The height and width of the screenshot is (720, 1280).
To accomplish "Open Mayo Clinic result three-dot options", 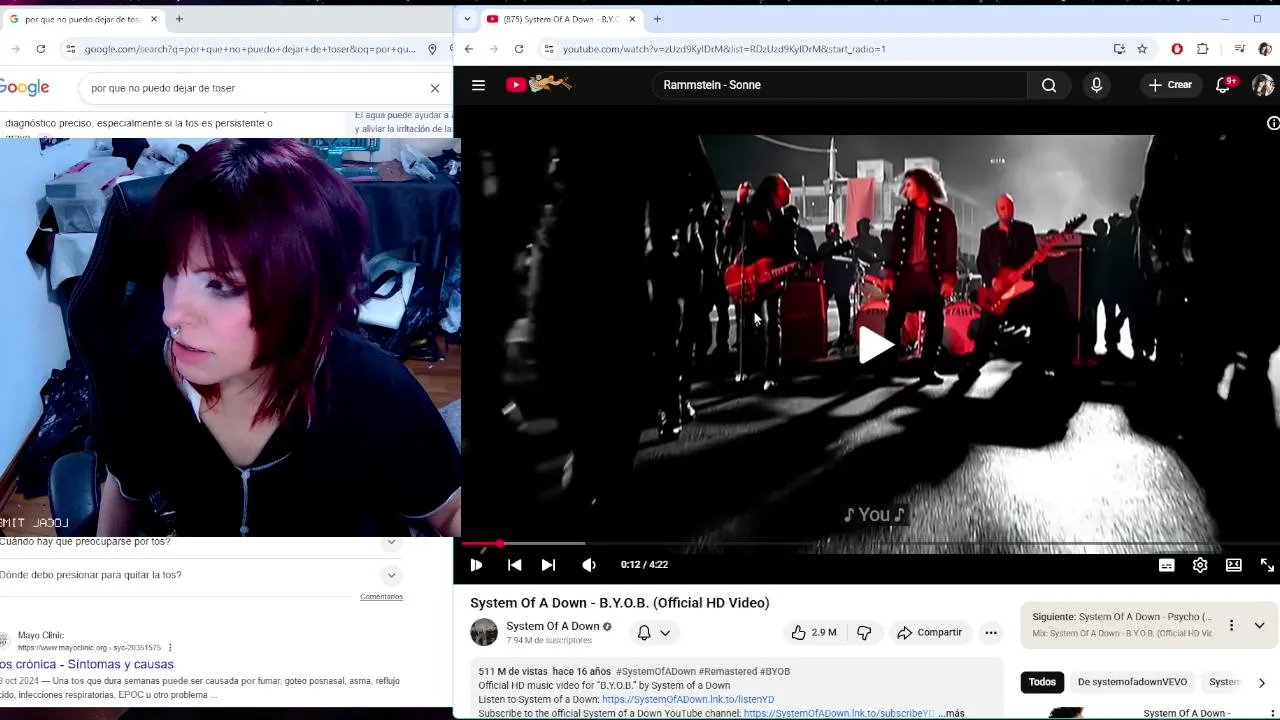I will point(170,648).
